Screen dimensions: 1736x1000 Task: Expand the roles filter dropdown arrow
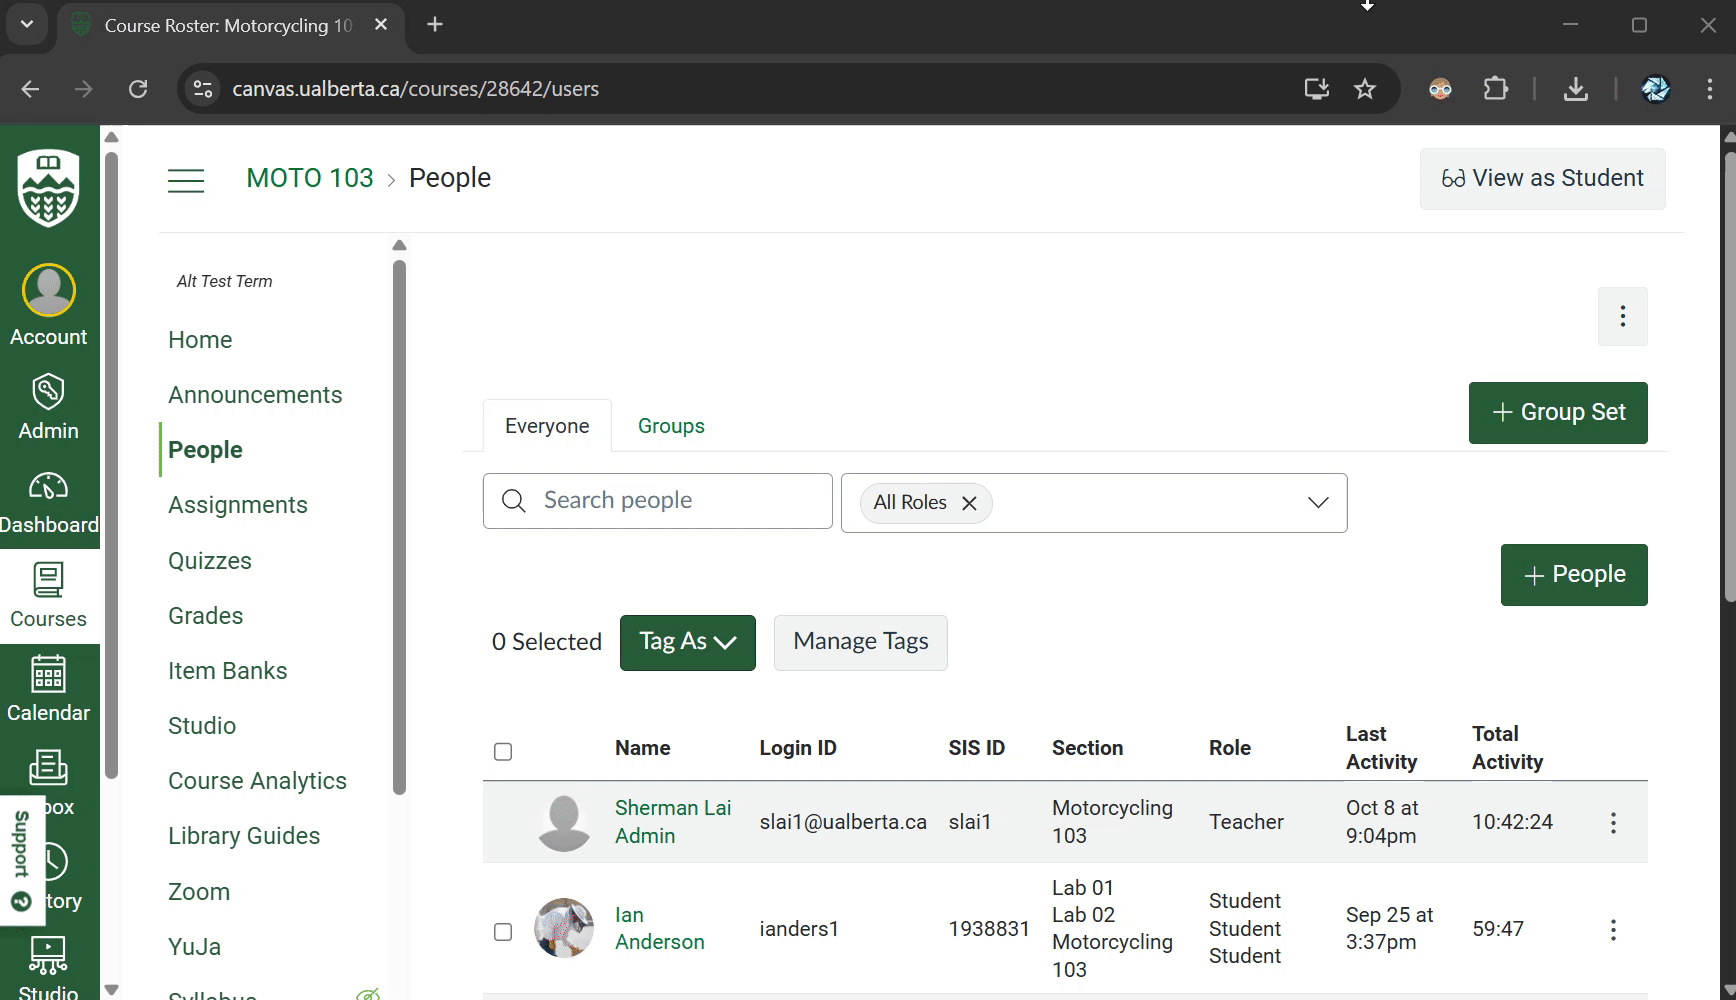coord(1318,503)
